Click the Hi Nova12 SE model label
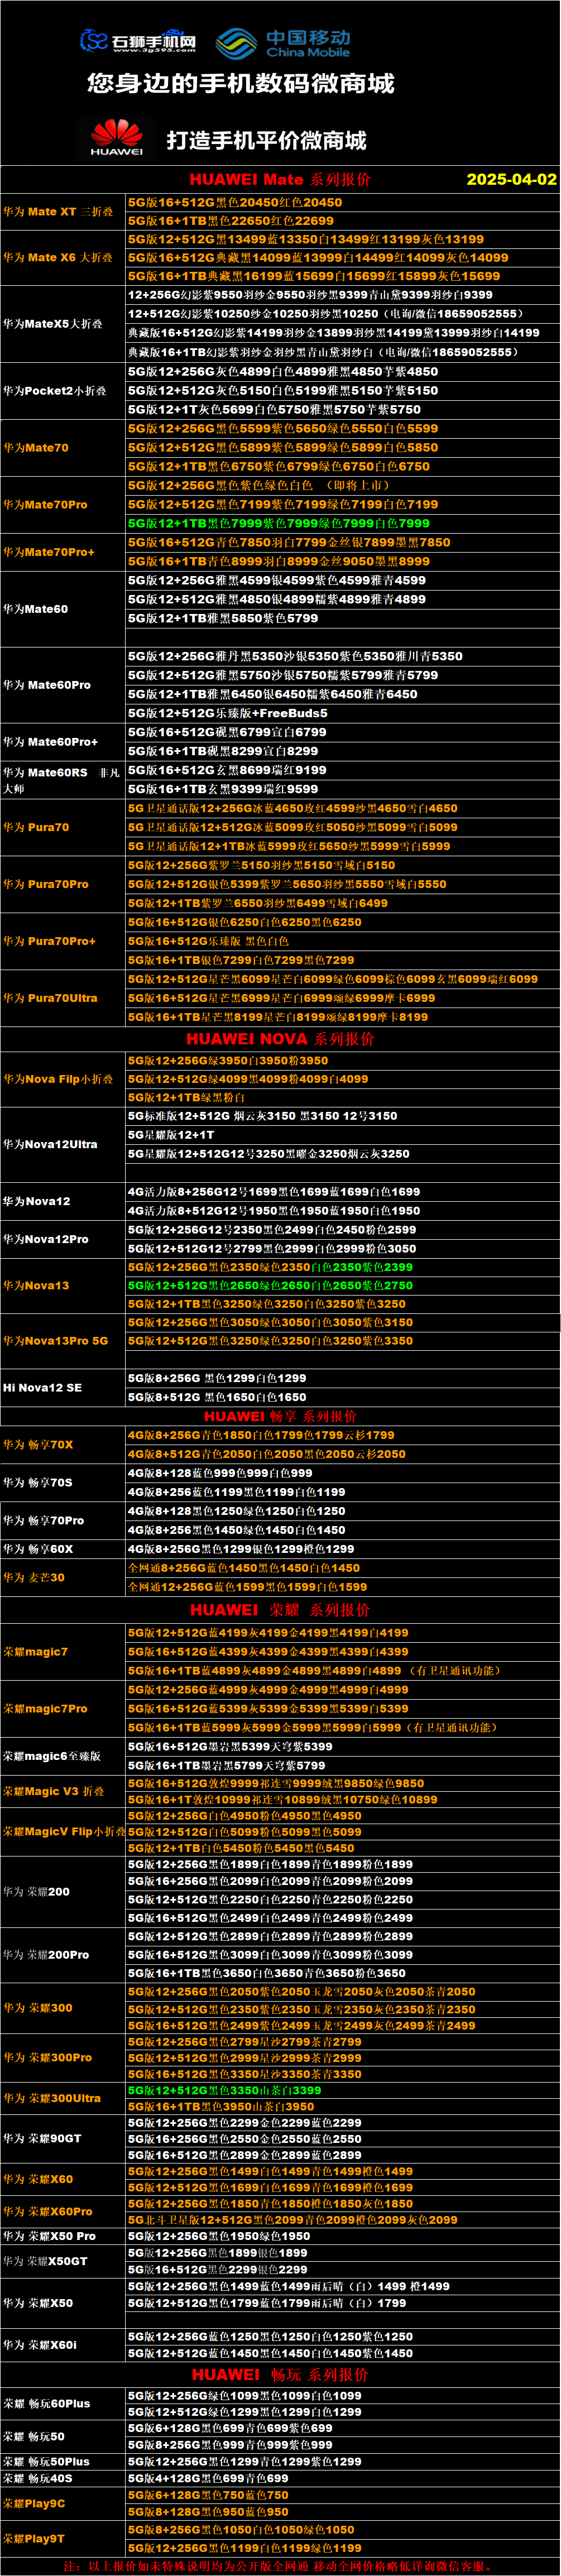The width and height of the screenshot is (561, 2576). click(42, 1388)
